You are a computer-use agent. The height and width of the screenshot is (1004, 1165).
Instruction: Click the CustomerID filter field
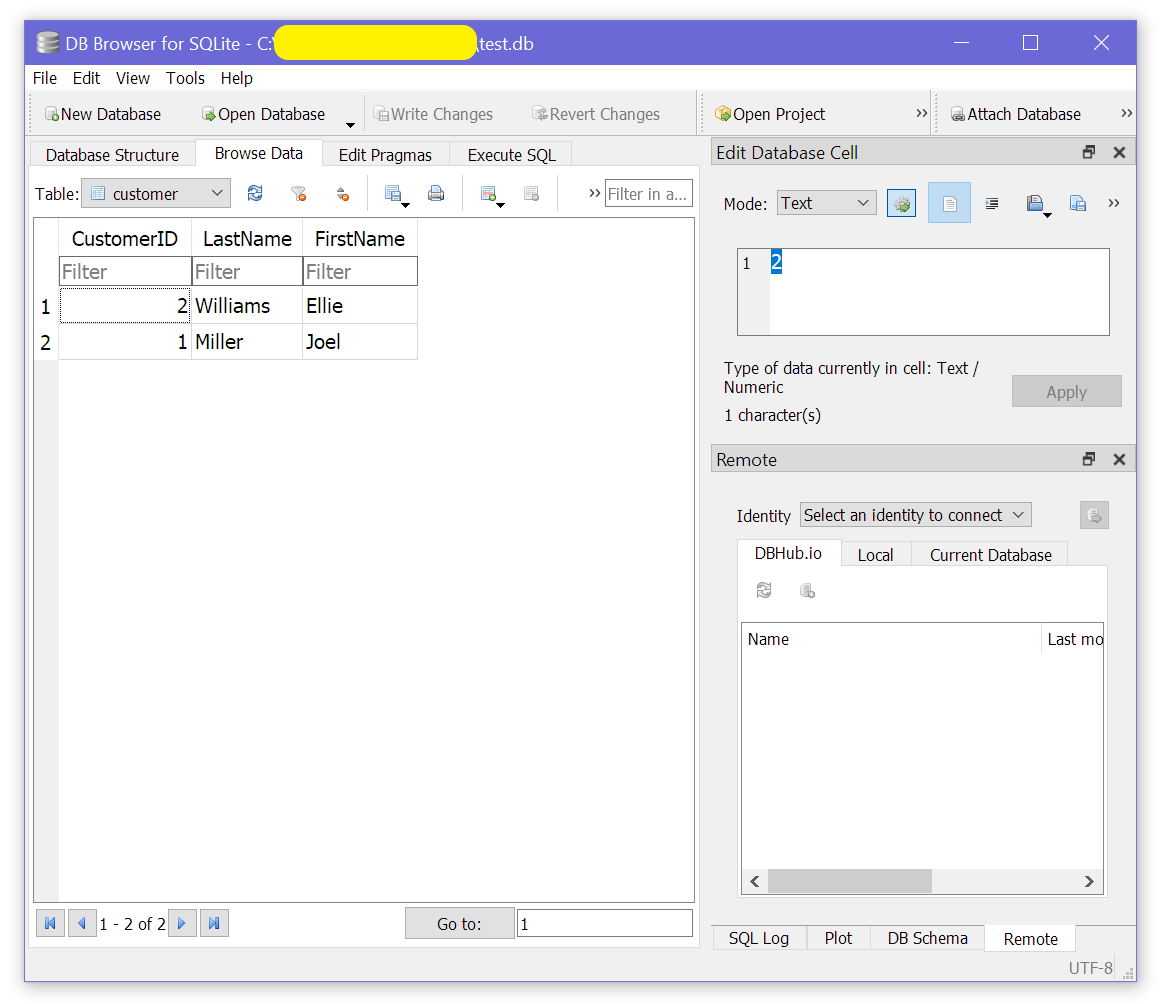click(x=125, y=271)
